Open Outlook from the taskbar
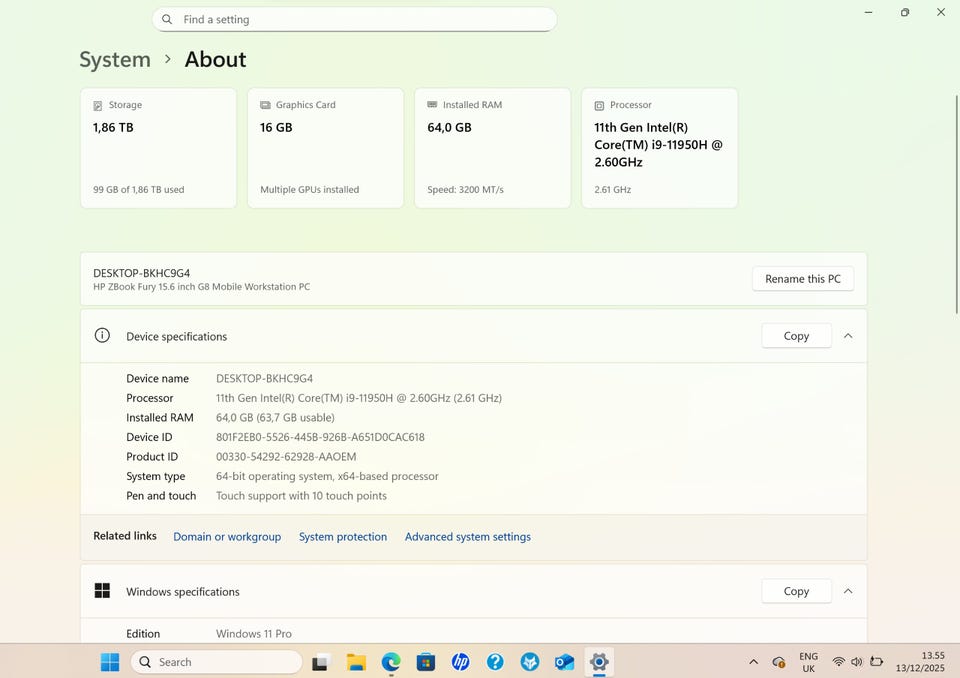960x678 pixels. [564, 662]
